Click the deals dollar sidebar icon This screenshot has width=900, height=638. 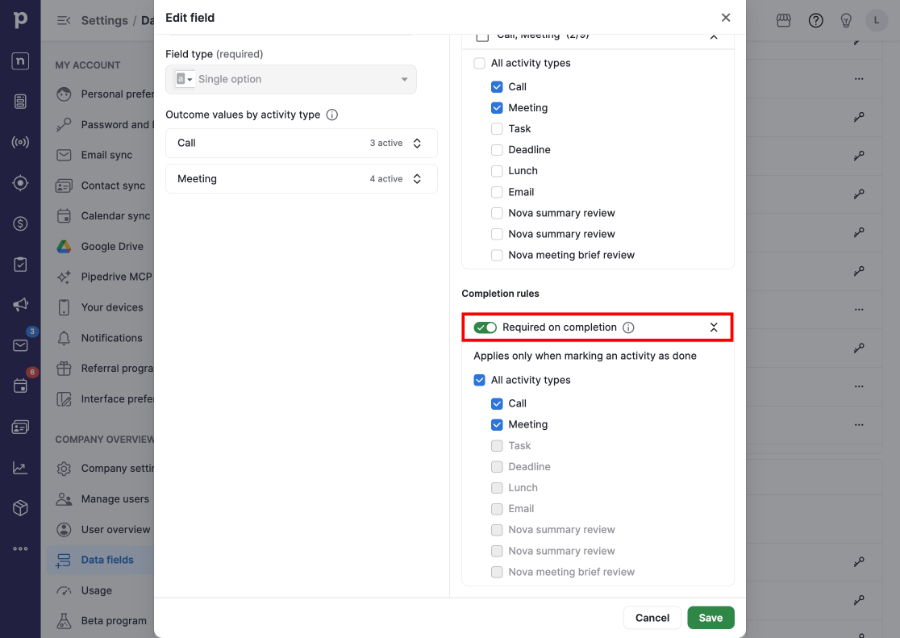point(20,223)
